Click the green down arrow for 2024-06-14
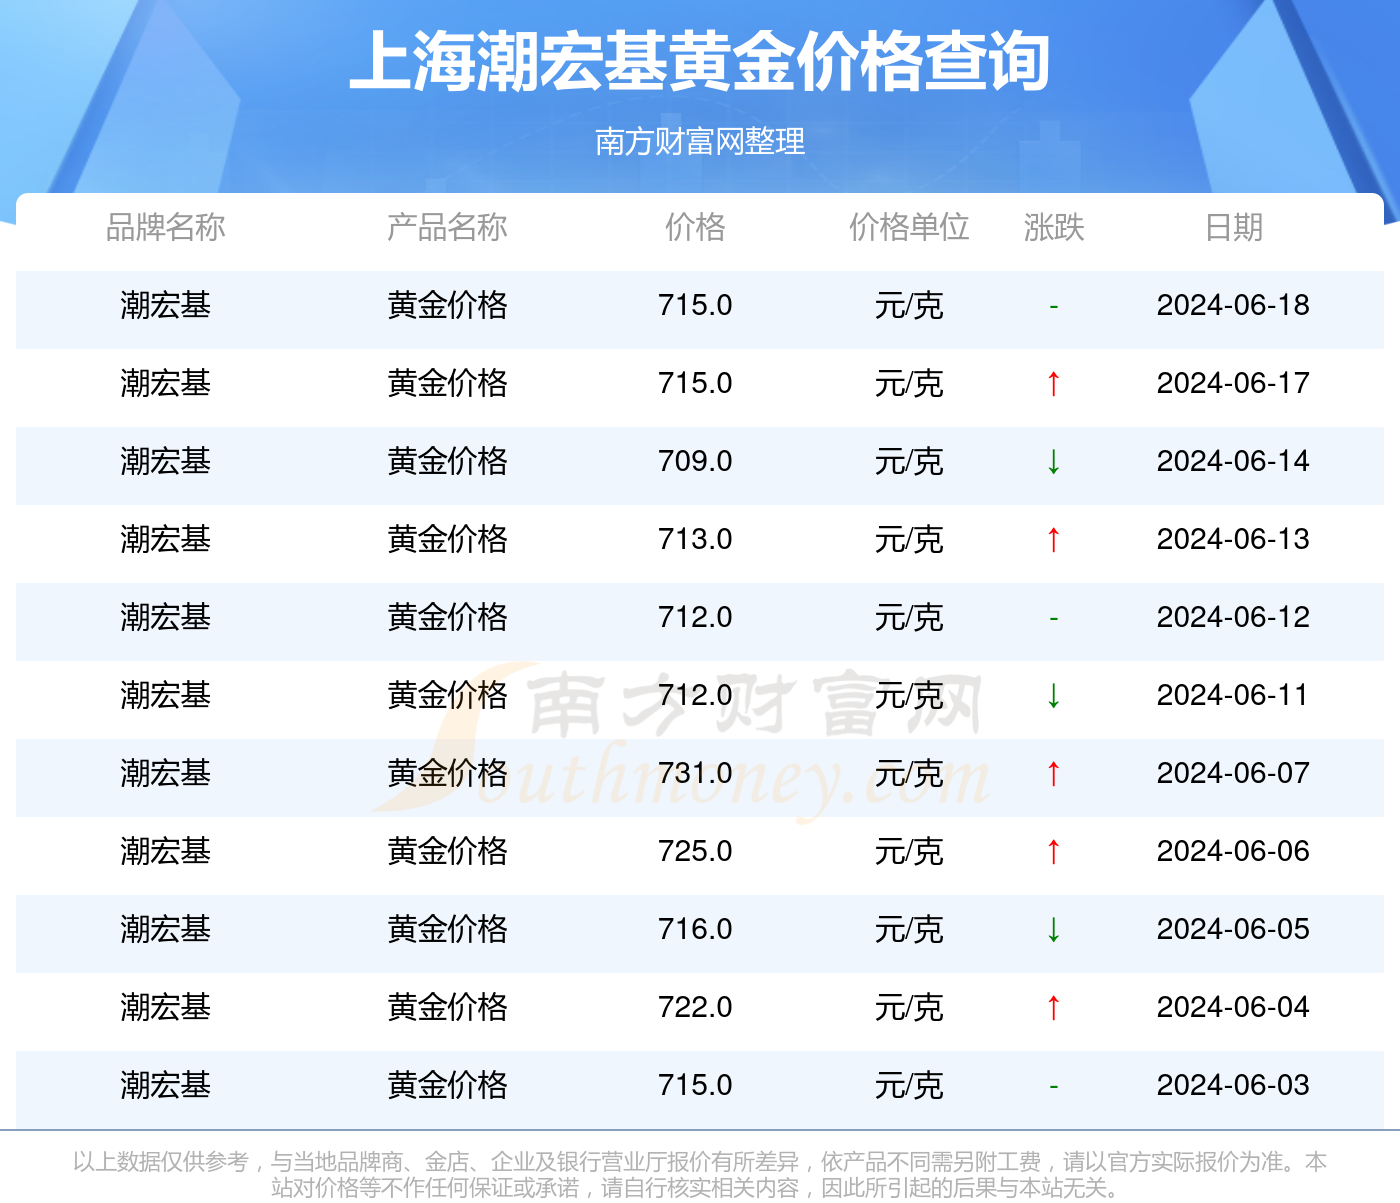Image resolution: width=1400 pixels, height=1203 pixels. (x=1053, y=461)
